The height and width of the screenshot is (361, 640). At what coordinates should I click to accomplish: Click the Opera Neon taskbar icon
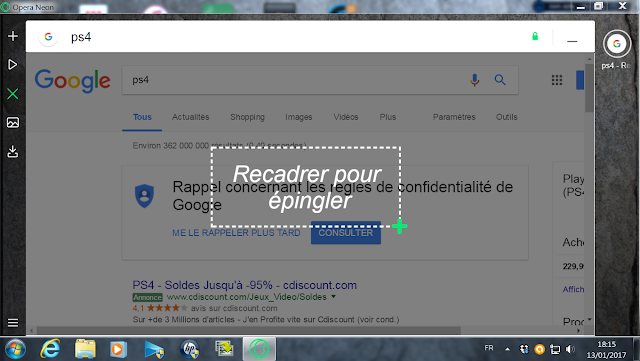259,349
